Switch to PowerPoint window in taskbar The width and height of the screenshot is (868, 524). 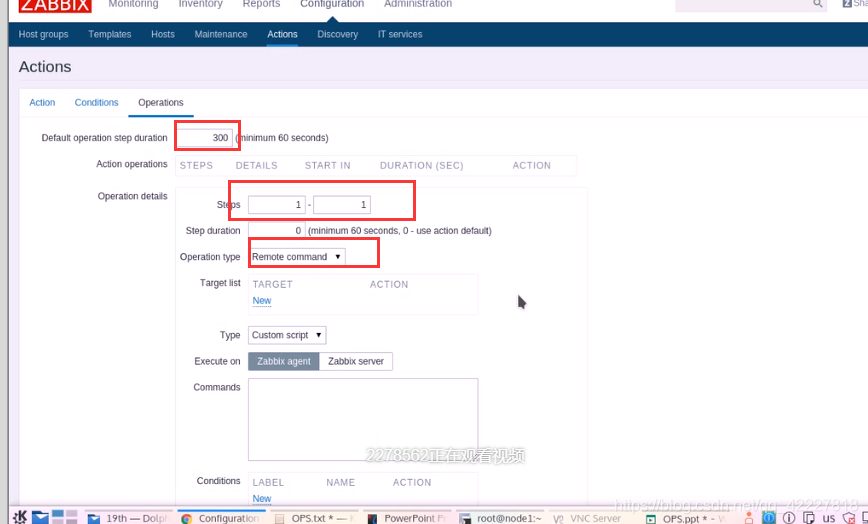pyautogui.click(x=407, y=518)
